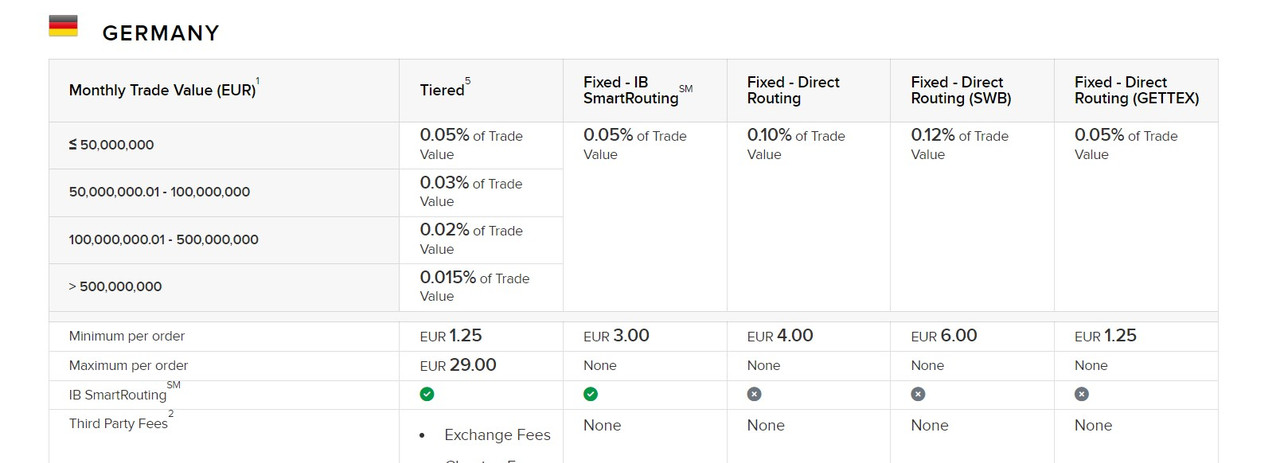The height and width of the screenshot is (463, 1280).
Task: Select the Tiered column header
Action: click(x=442, y=90)
